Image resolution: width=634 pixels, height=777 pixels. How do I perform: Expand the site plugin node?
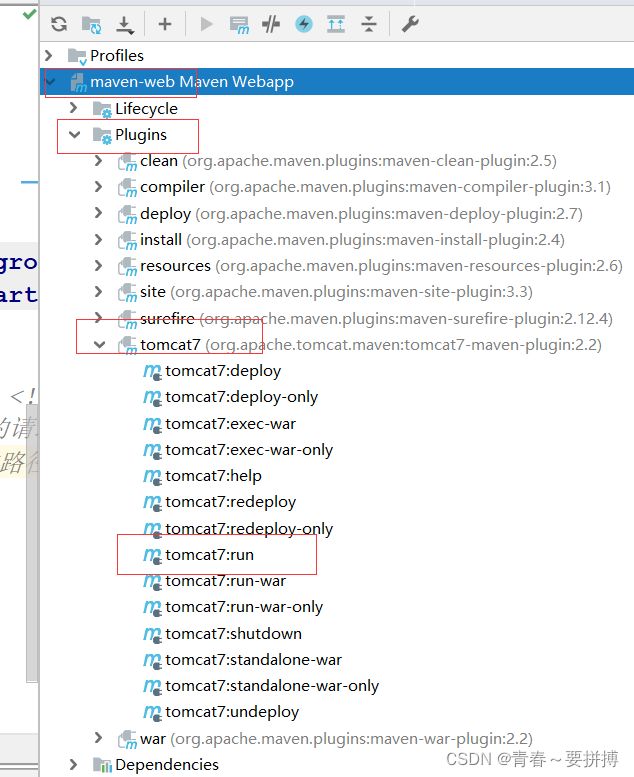99,291
